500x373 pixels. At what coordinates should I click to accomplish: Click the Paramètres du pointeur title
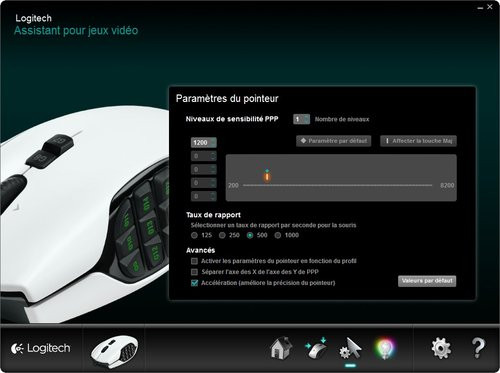(227, 99)
